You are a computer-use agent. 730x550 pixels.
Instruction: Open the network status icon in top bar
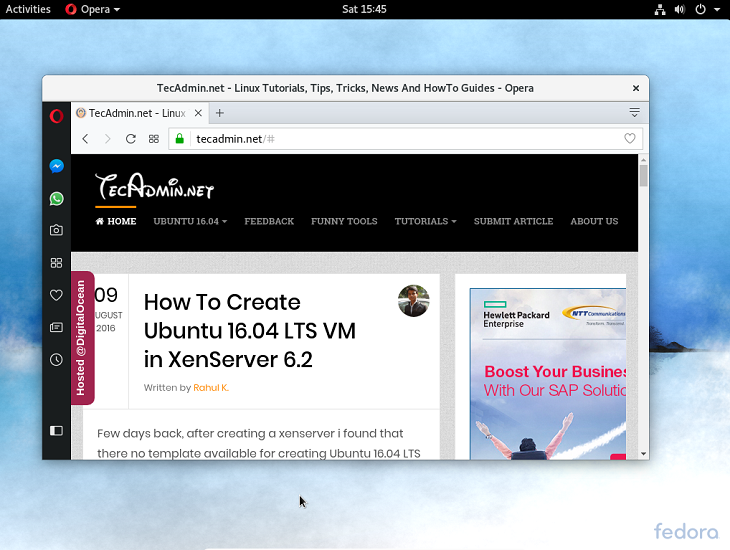(660, 9)
